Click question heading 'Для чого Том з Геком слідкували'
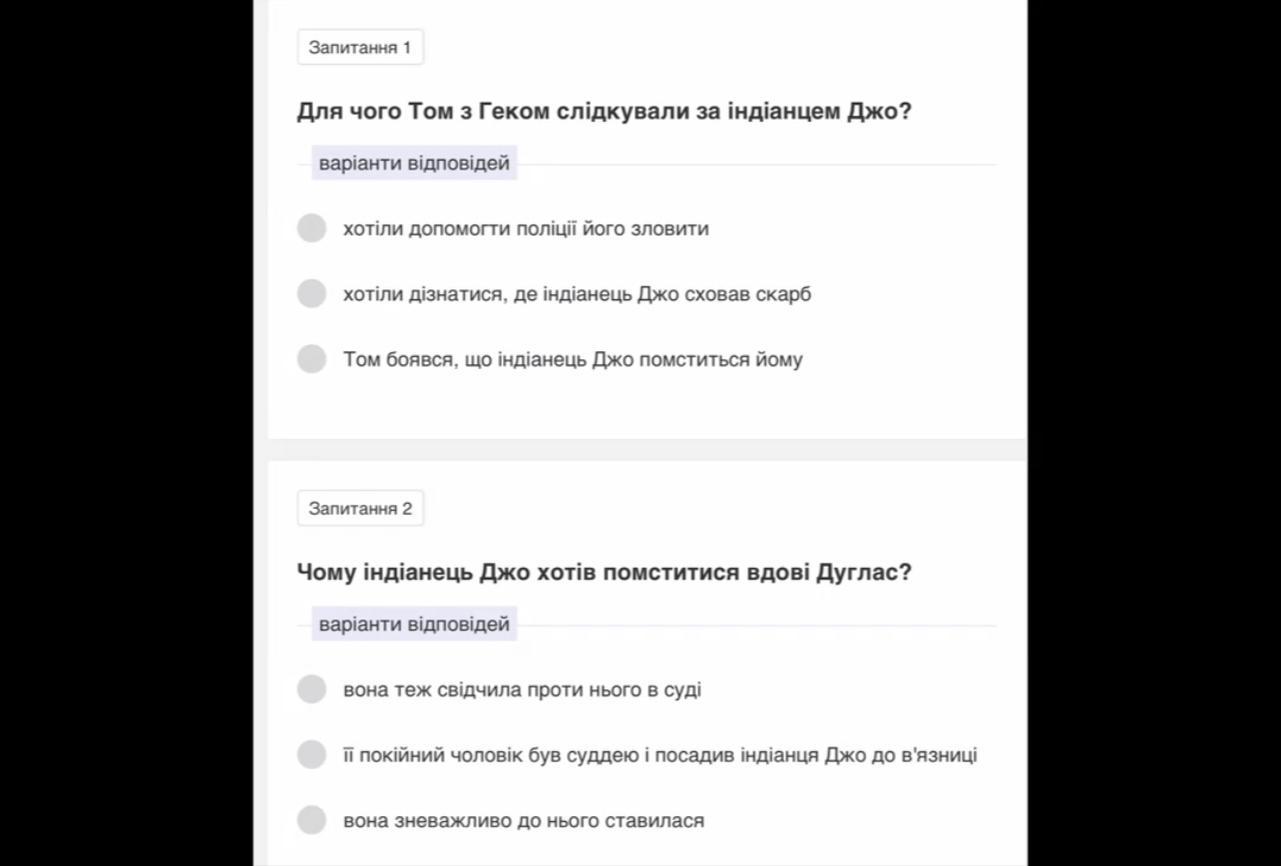1281x866 pixels. click(604, 111)
